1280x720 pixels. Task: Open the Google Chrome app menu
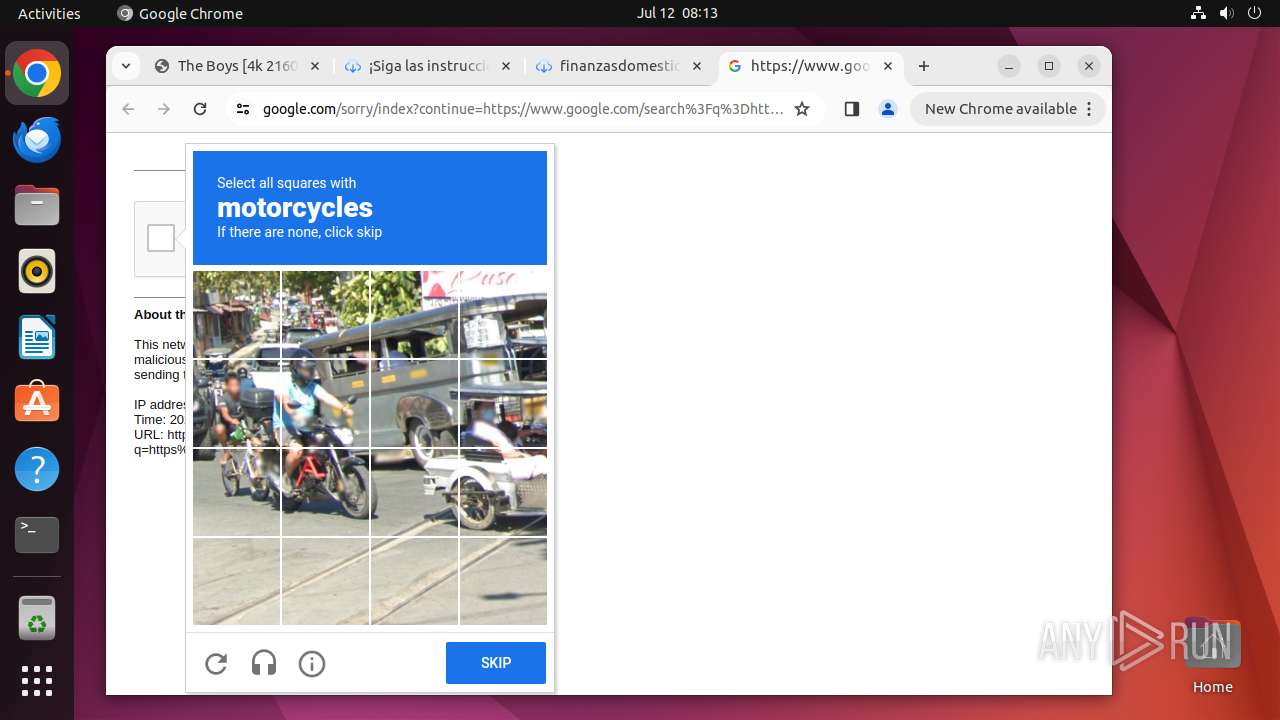(180, 13)
